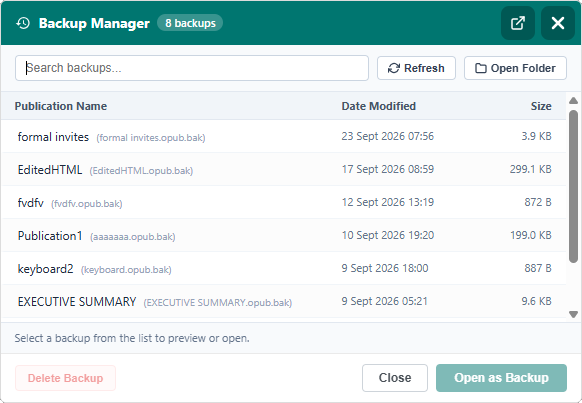Screen dimensions: 582x403
Task: Select the Publication1 backup row
Action: tap(284, 236)
